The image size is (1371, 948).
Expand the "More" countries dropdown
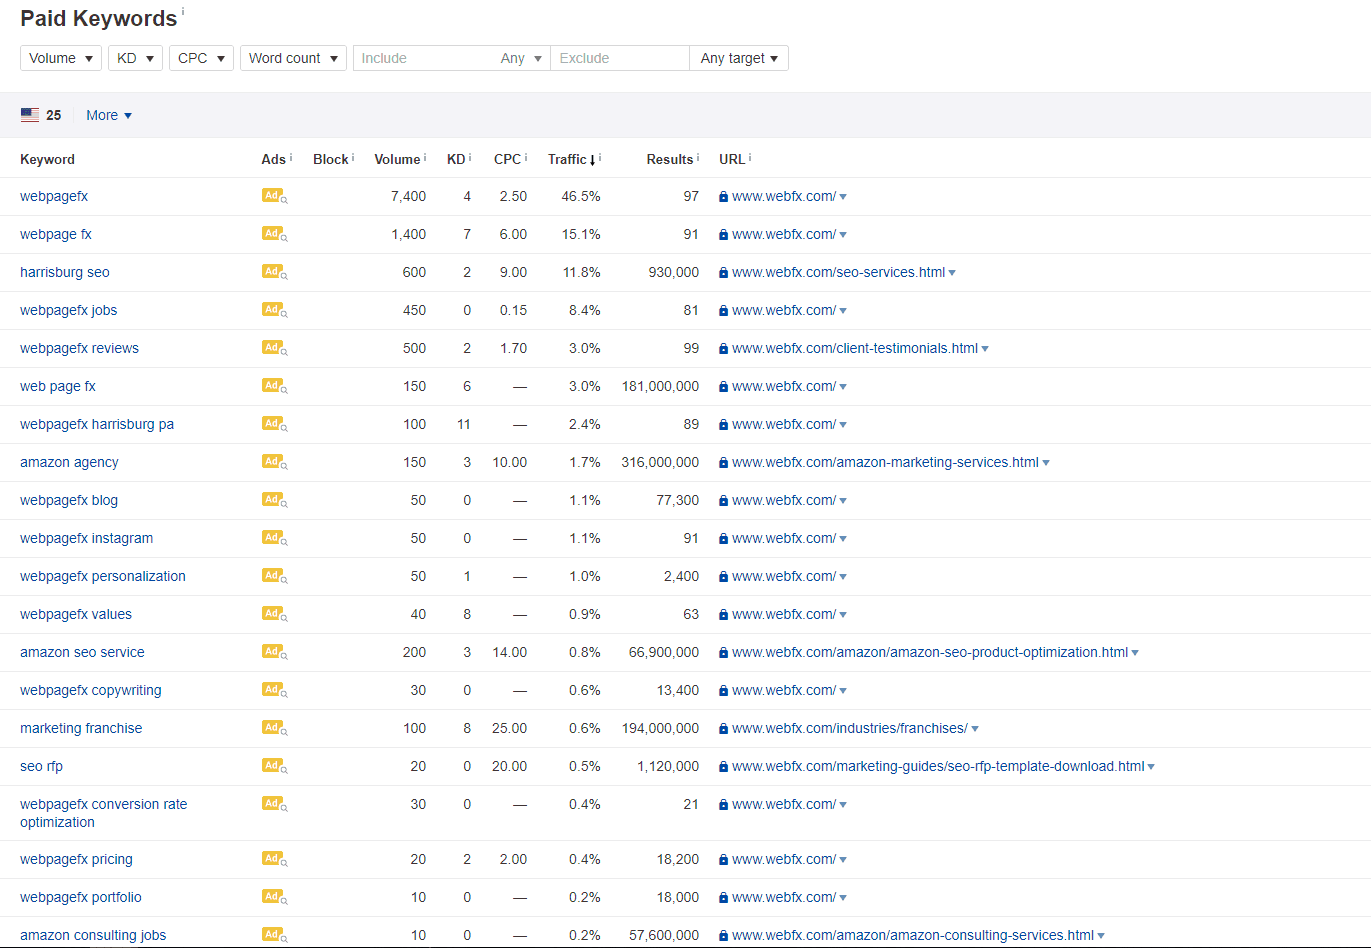tap(108, 114)
